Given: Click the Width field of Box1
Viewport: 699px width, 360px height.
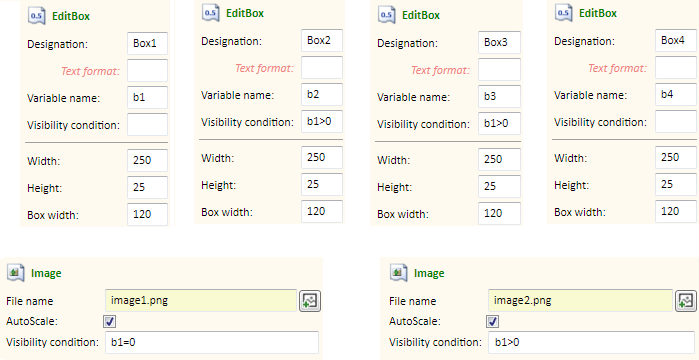Looking at the screenshot, I should [148, 160].
